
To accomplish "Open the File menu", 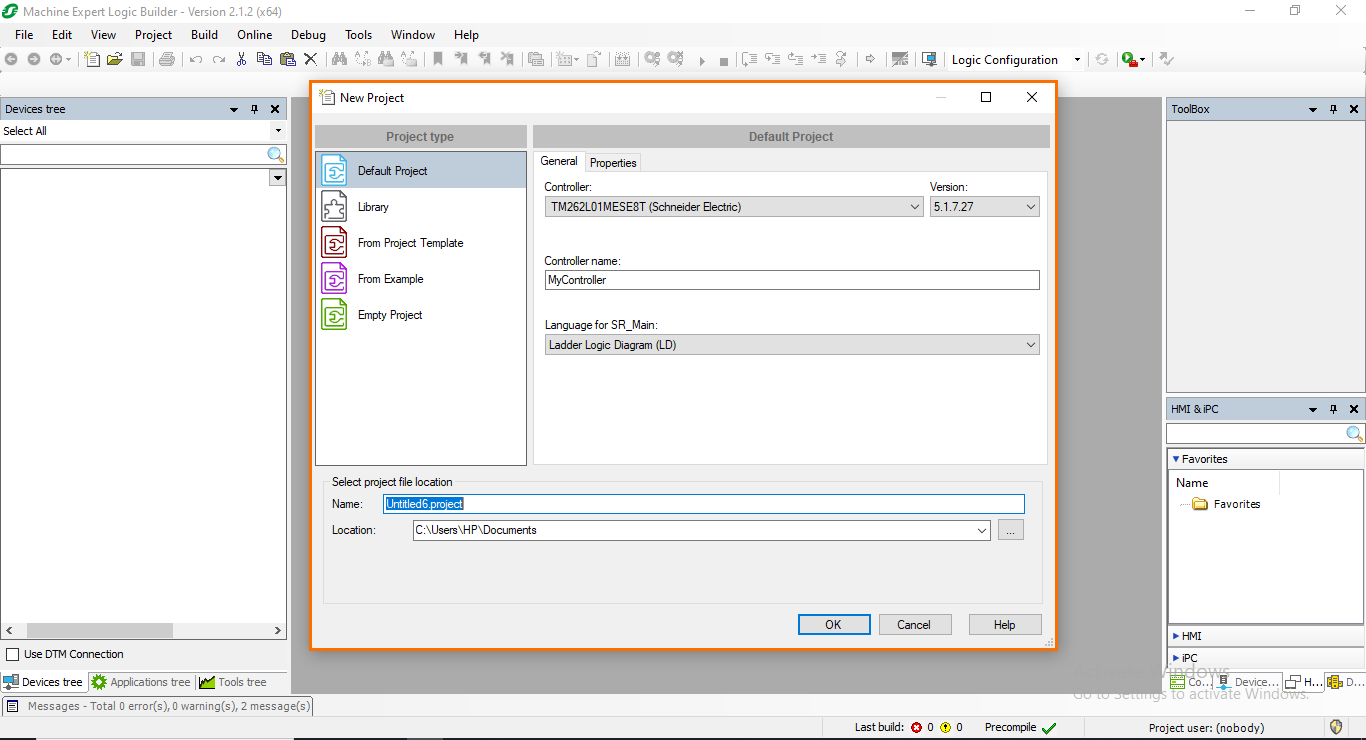I will (24, 34).
